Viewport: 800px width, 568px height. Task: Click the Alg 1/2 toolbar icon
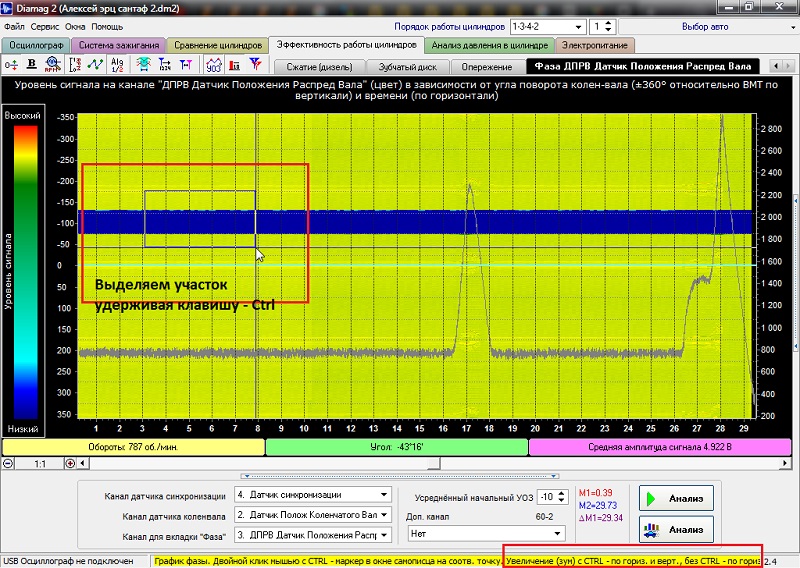point(117,64)
